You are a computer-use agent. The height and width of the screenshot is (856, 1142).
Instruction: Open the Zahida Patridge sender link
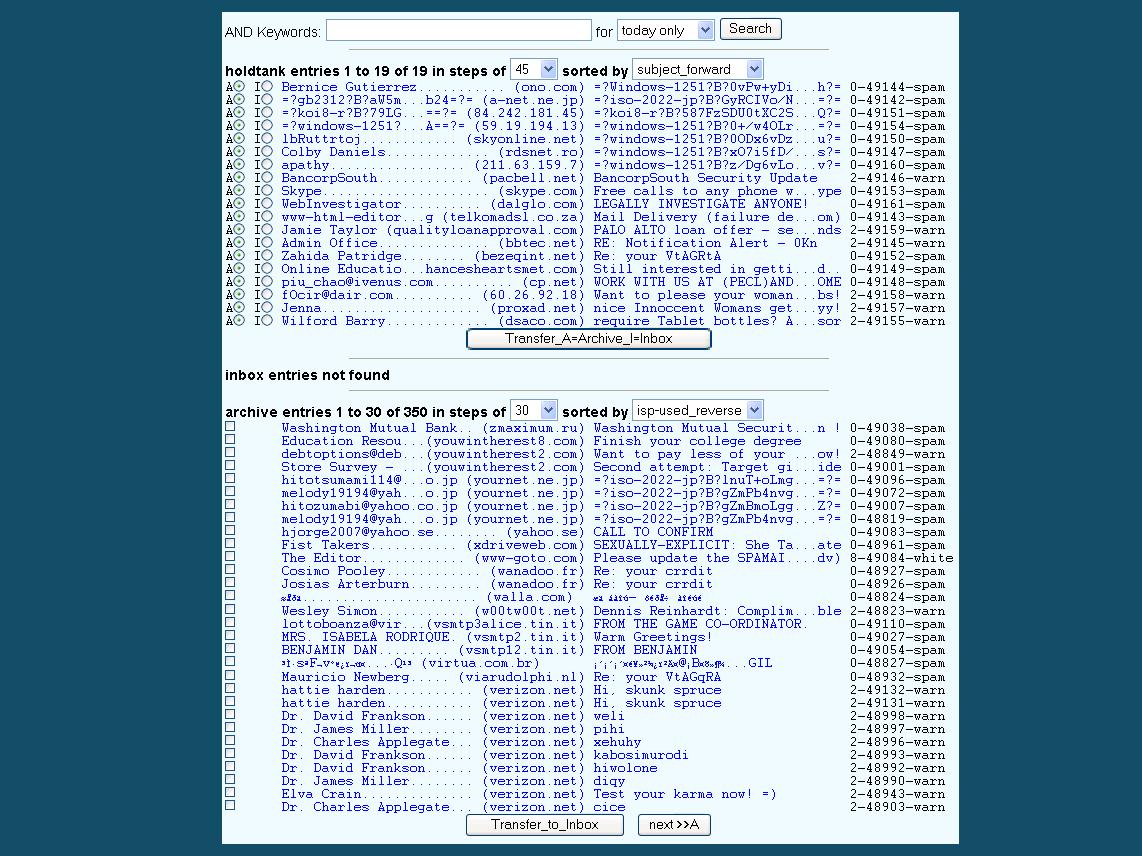point(433,256)
